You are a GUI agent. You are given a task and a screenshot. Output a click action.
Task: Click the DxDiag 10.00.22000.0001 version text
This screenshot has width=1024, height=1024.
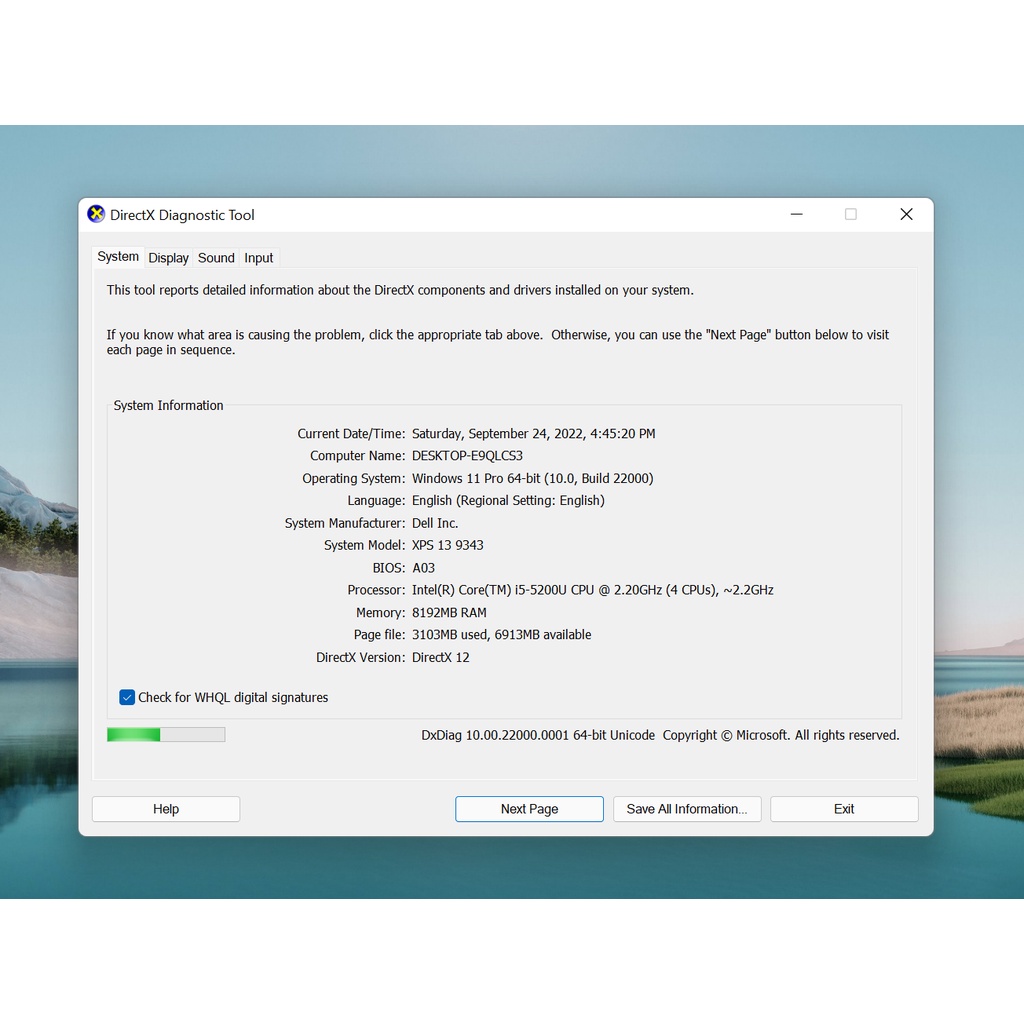tap(538, 735)
